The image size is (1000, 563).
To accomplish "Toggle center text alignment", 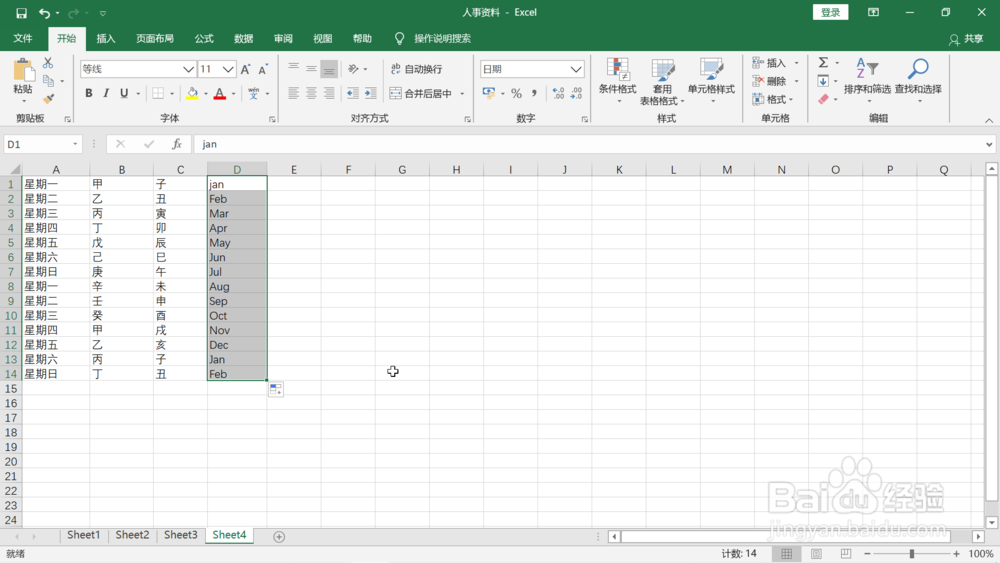I will pyautogui.click(x=311, y=93).
